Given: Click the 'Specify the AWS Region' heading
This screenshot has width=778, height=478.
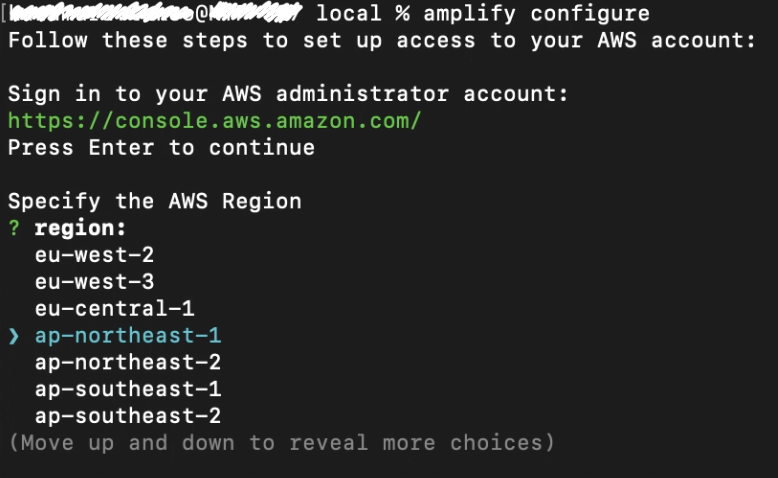Looking at the screenshot, I should tap(155, 202).
